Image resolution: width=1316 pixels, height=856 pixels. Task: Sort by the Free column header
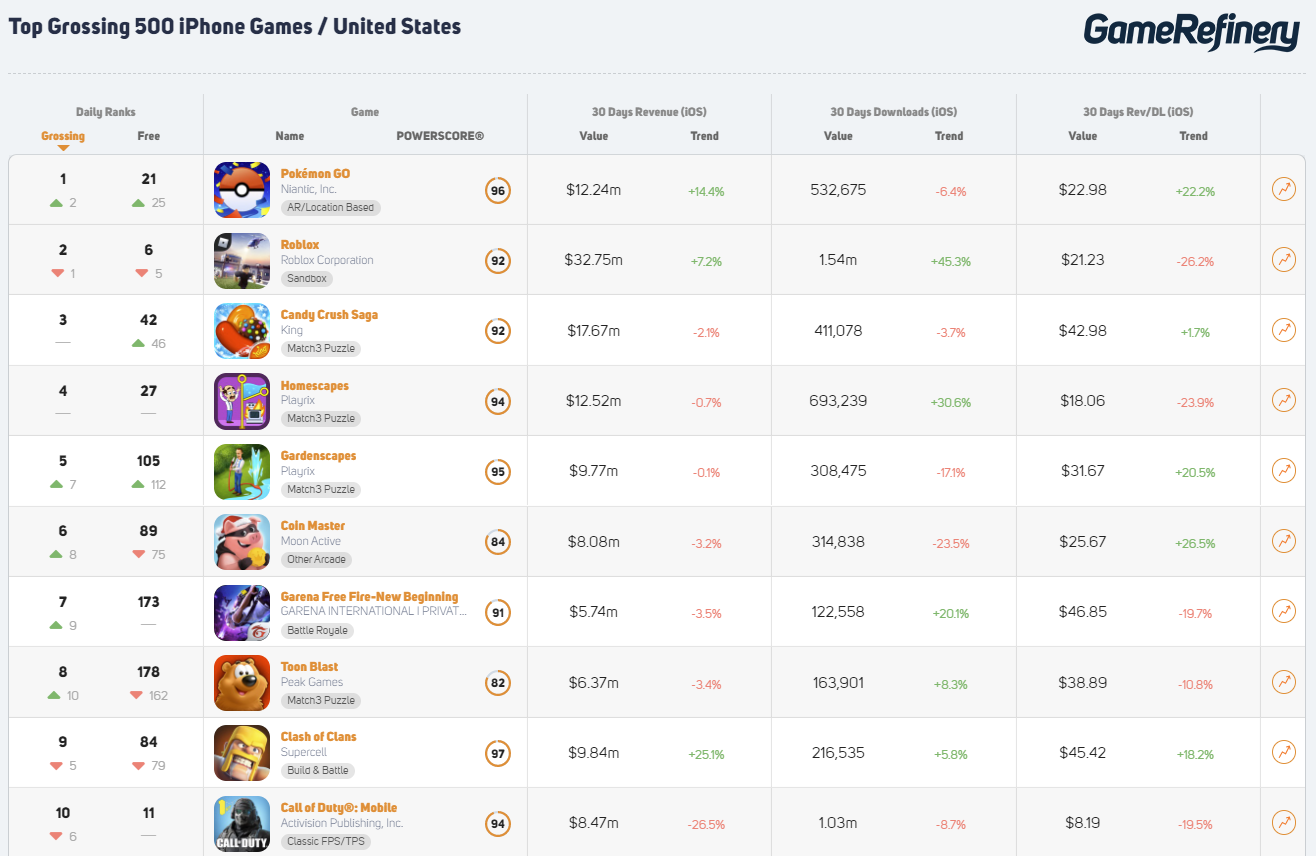tap(148, 136)
